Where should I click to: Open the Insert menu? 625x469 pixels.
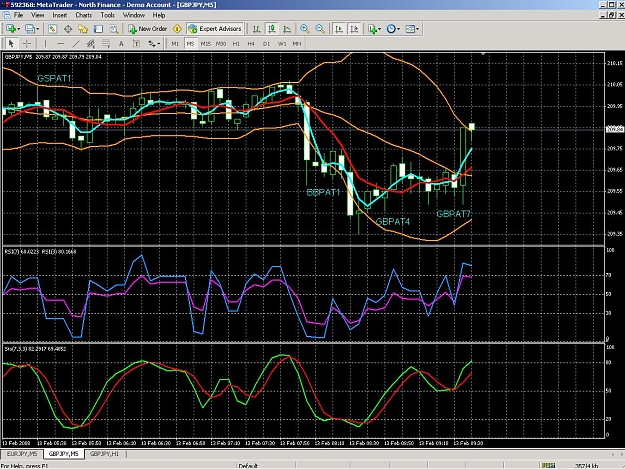60,15
